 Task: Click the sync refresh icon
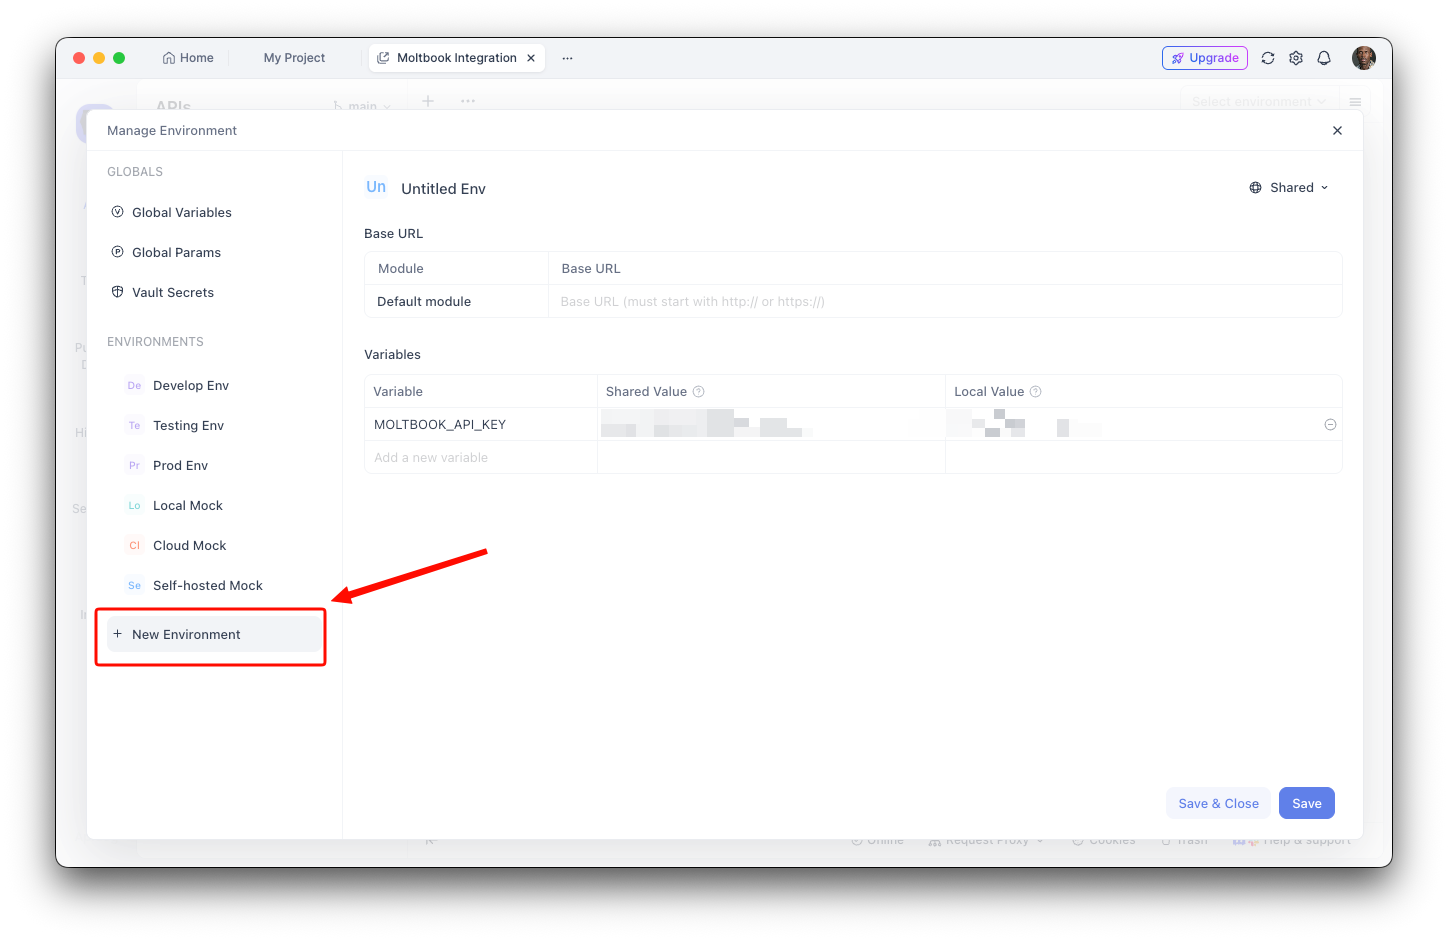1268,58
